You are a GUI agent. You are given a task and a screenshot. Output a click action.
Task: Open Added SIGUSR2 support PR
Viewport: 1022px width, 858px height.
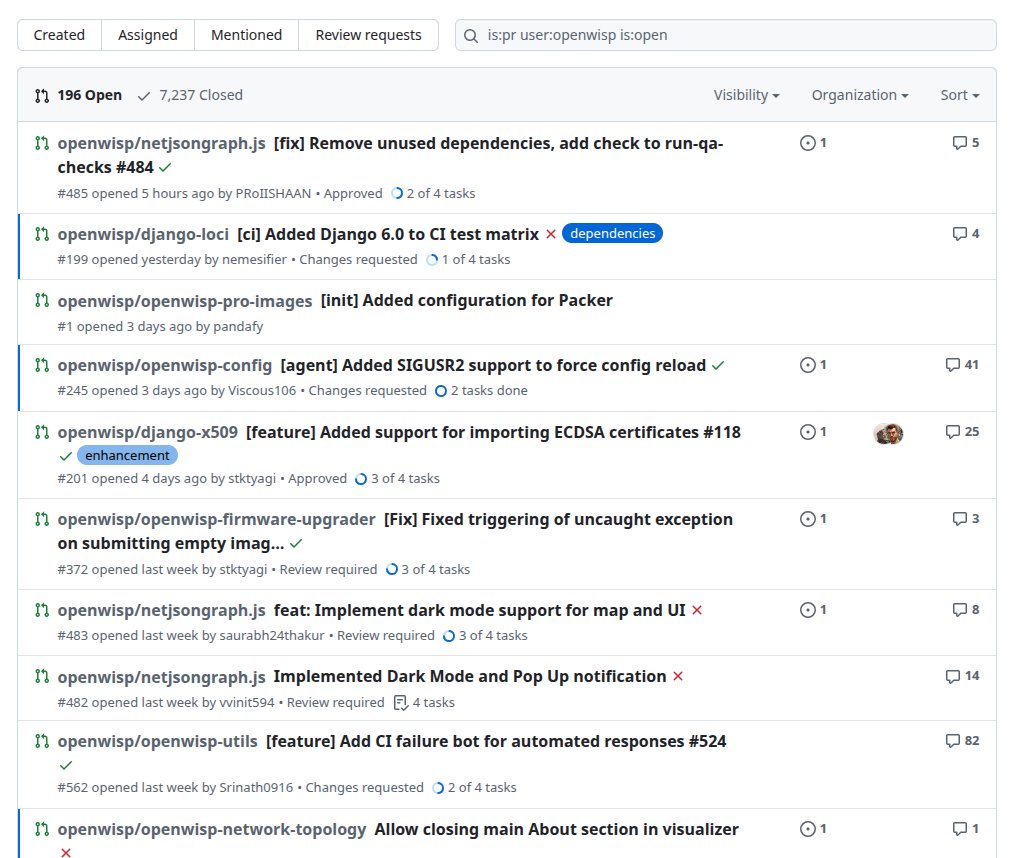[x=493, y=366]
